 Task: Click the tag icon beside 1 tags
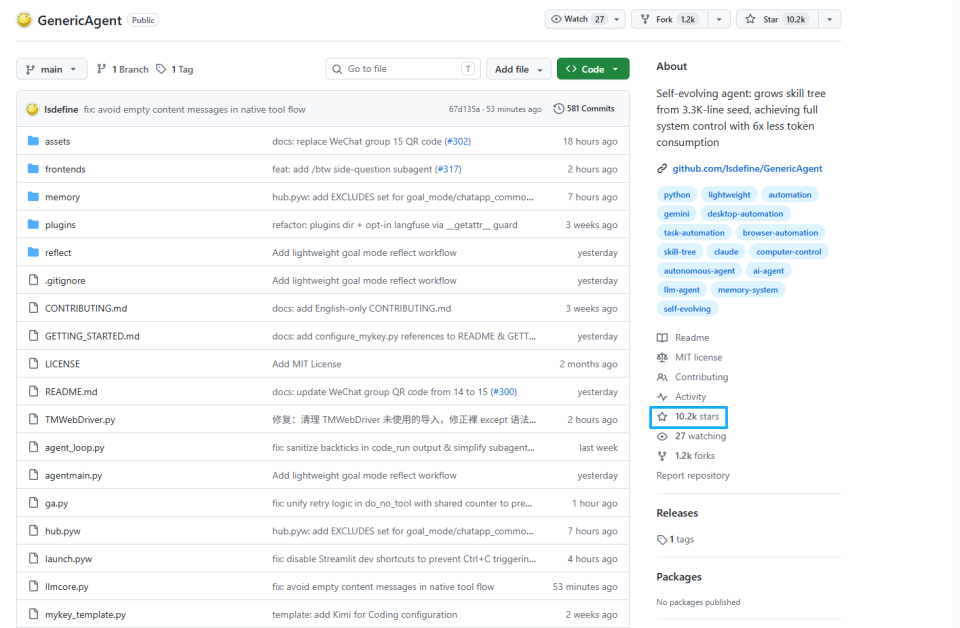pyautogui.click(x=662, y=540)
